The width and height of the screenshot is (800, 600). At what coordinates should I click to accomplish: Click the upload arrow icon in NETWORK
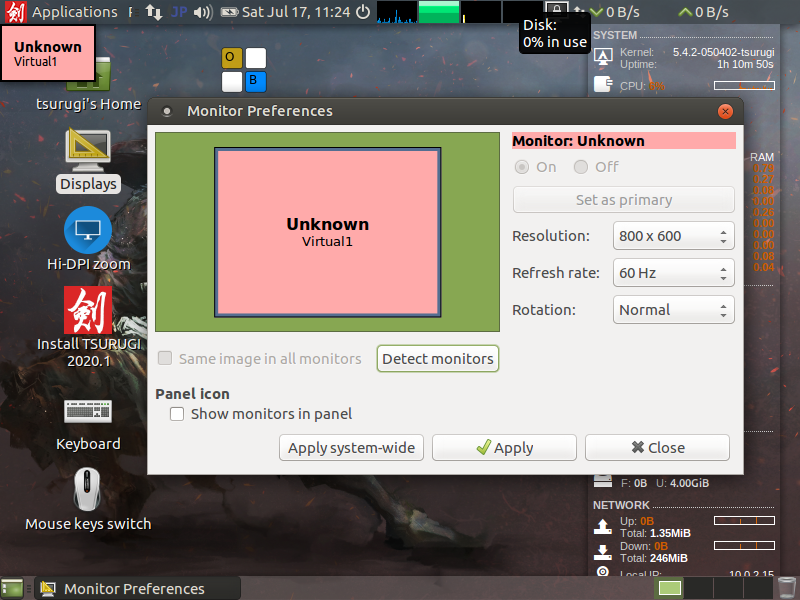point(603,526)
